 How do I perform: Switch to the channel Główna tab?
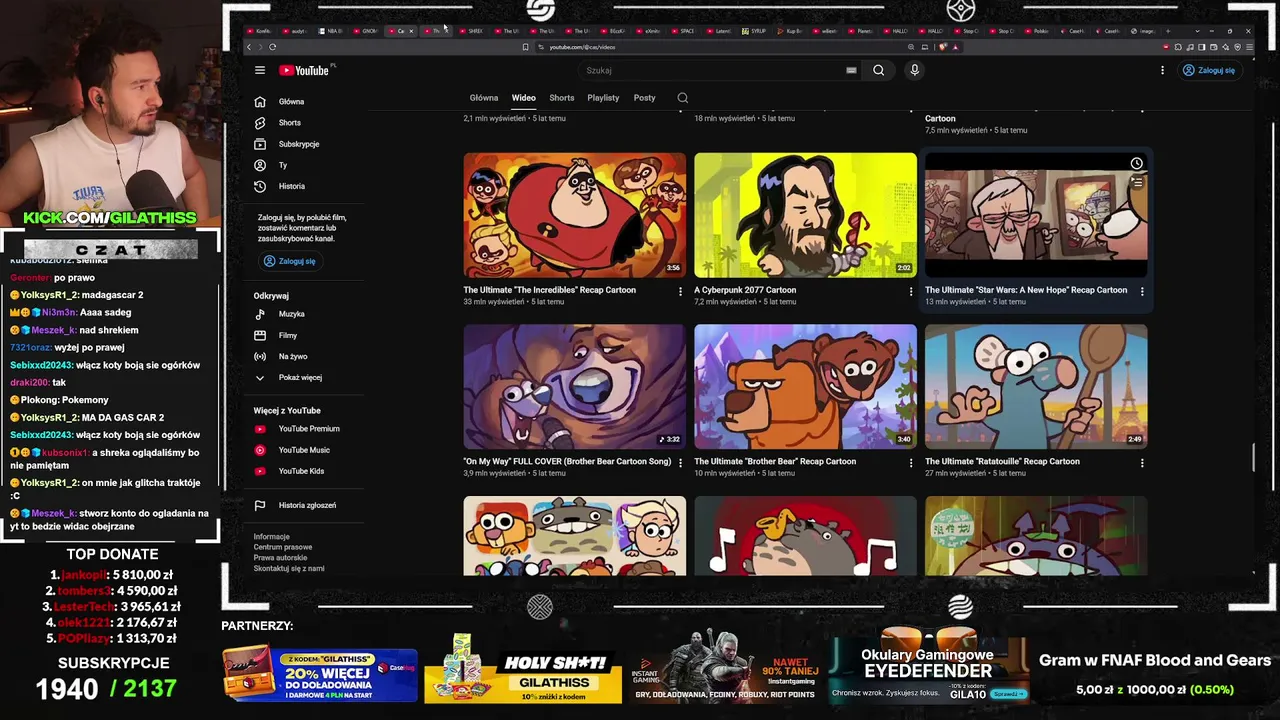click(x=484, y=98)
